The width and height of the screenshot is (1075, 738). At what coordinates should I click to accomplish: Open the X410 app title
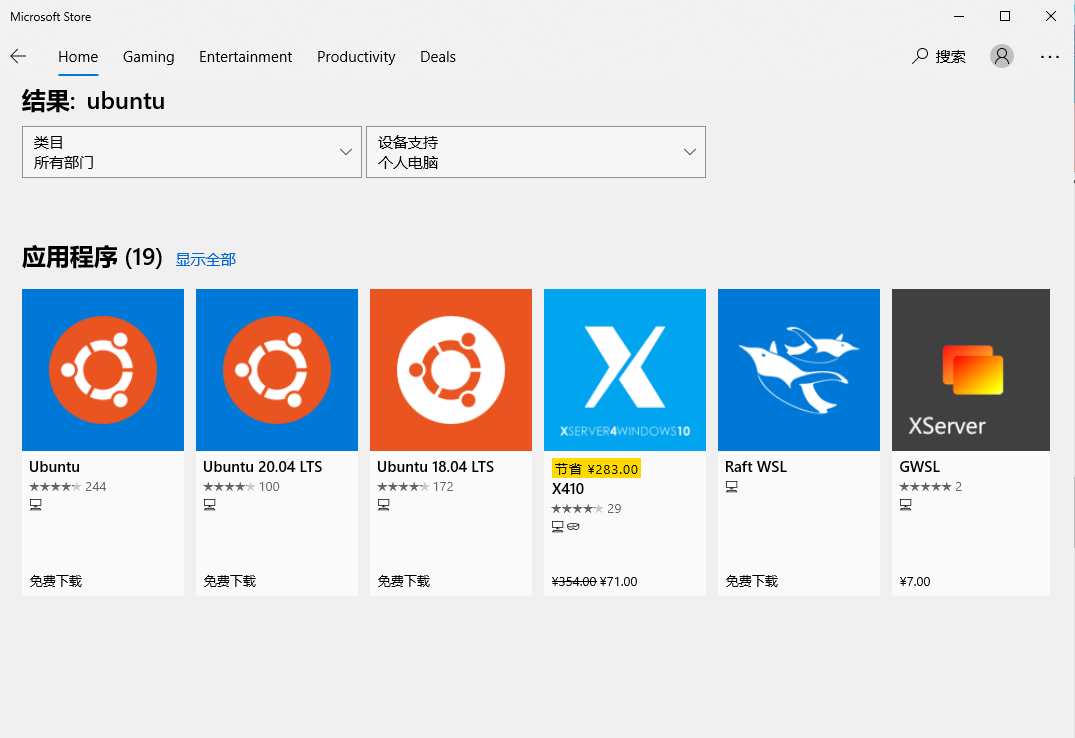pos(568,489)
